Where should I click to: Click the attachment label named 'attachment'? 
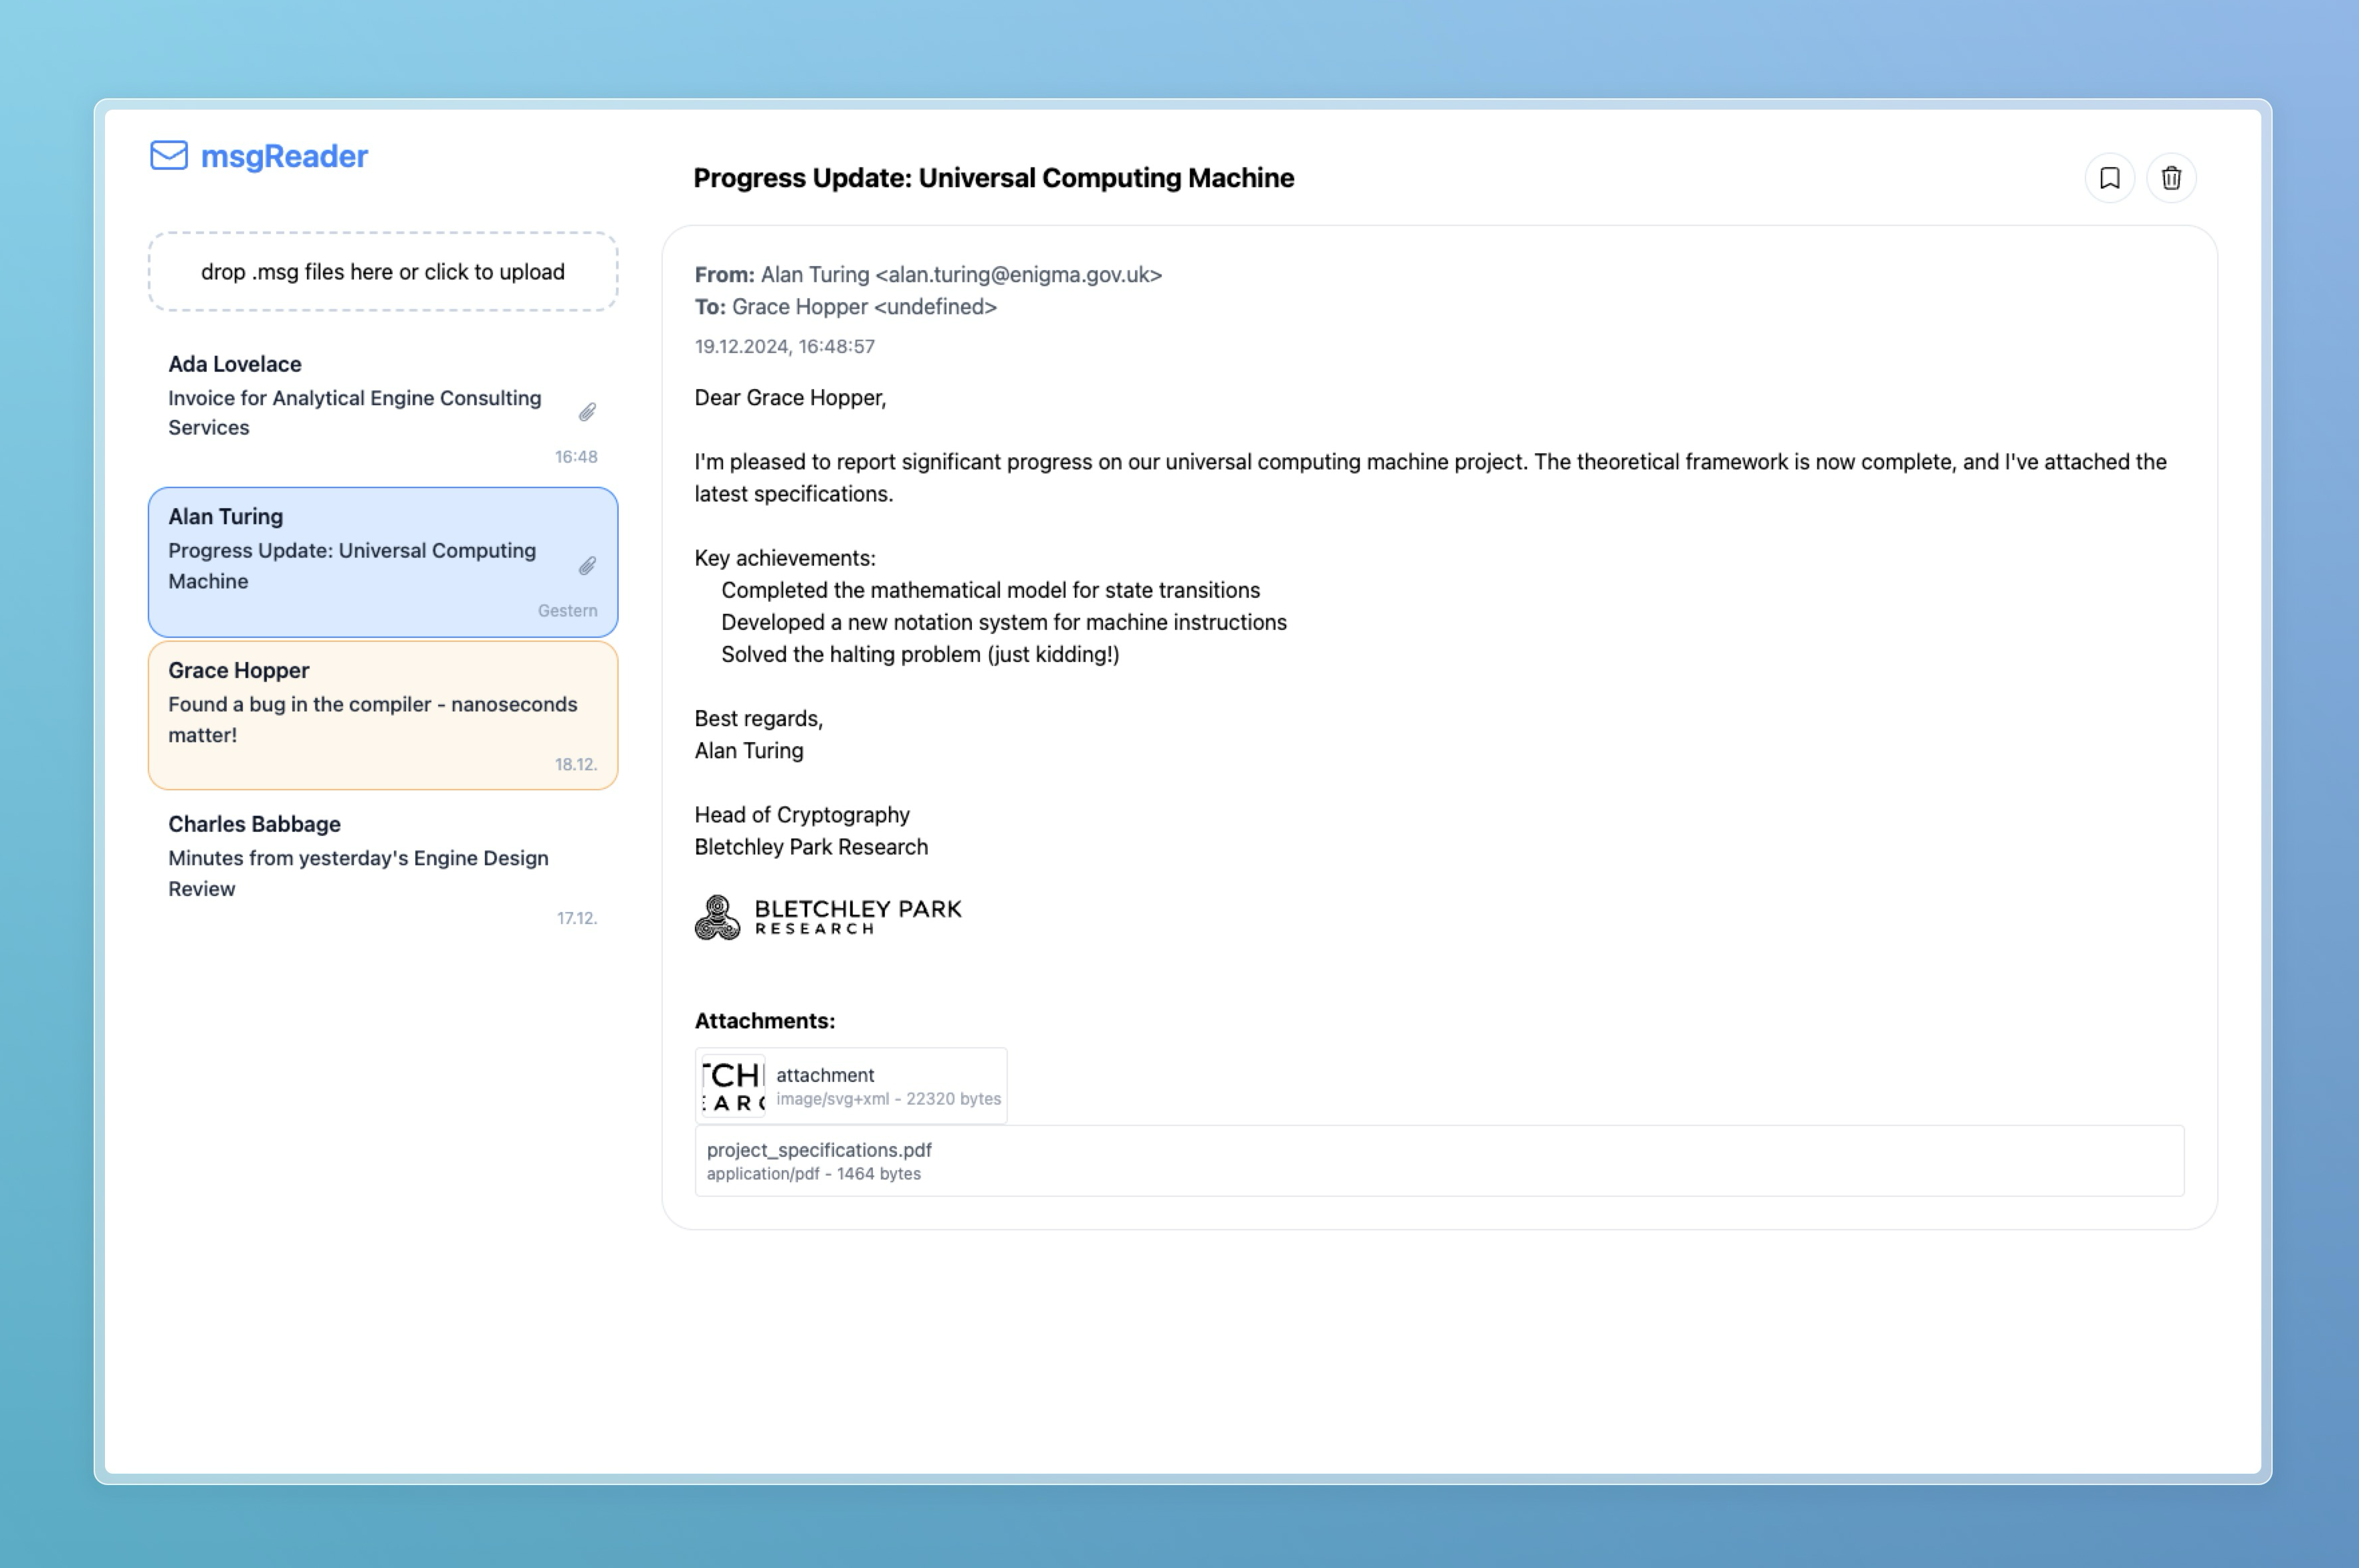coord(825,1075)
